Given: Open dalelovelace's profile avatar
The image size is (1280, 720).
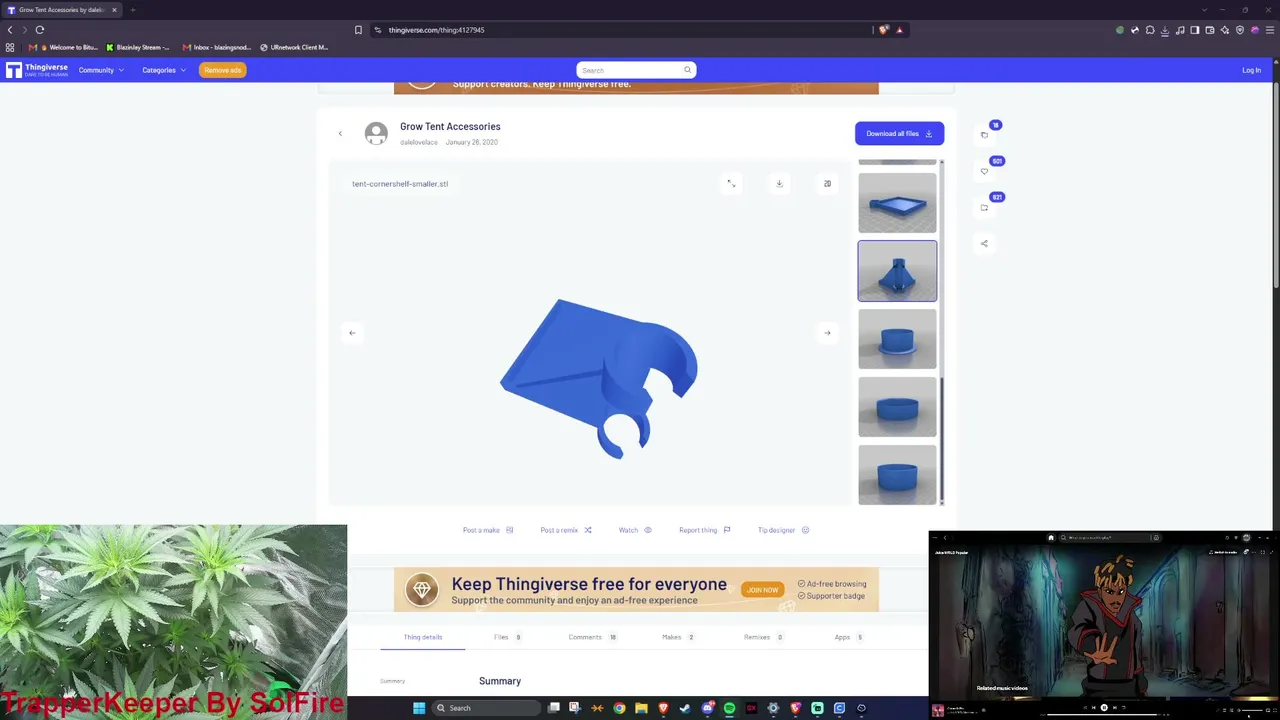Looking at the screenshot, I should (x=376, y=133).
